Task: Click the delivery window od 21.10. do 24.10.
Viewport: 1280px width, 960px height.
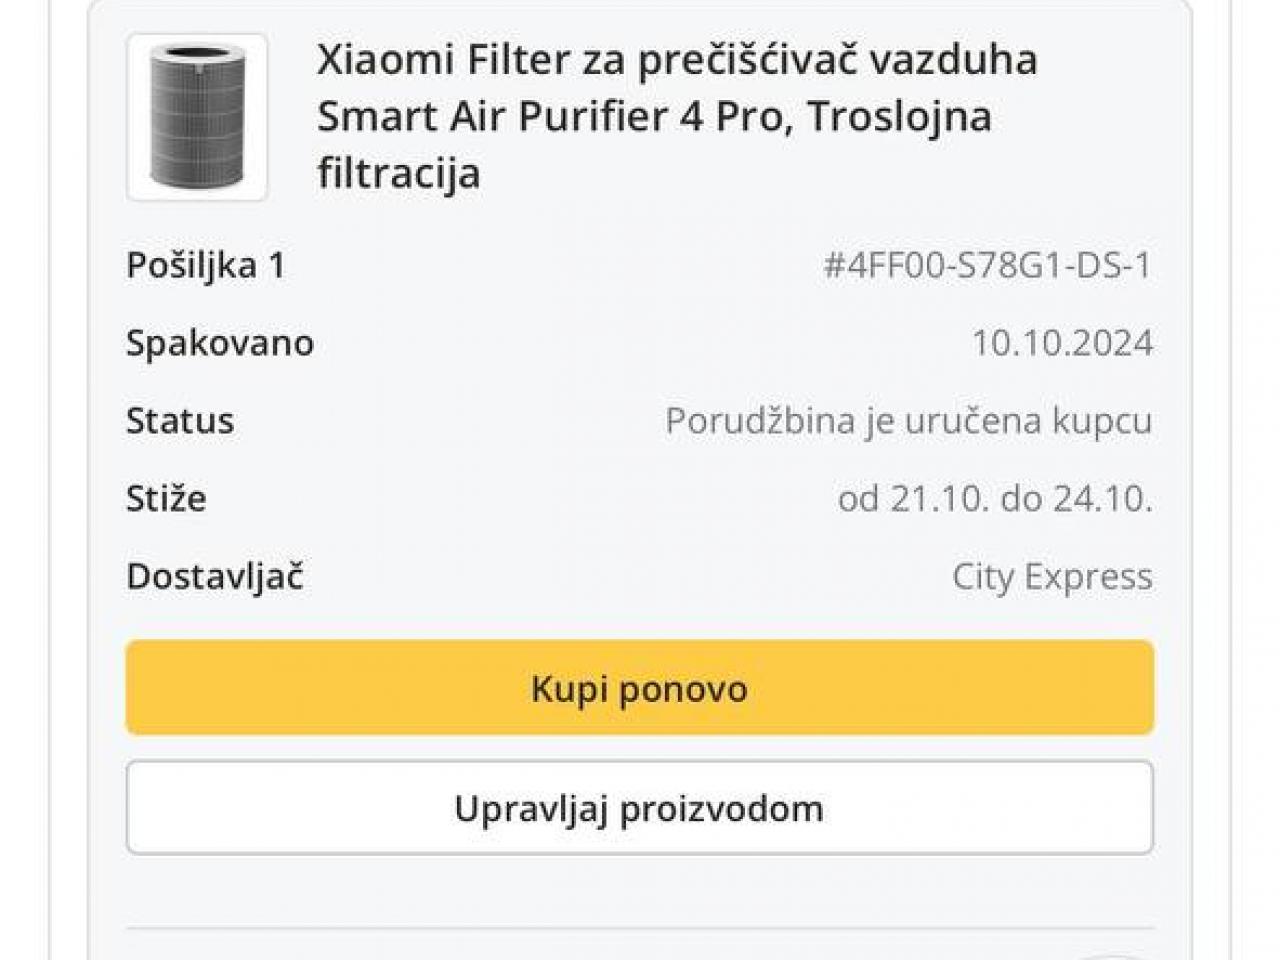Action: pos(995,498)
